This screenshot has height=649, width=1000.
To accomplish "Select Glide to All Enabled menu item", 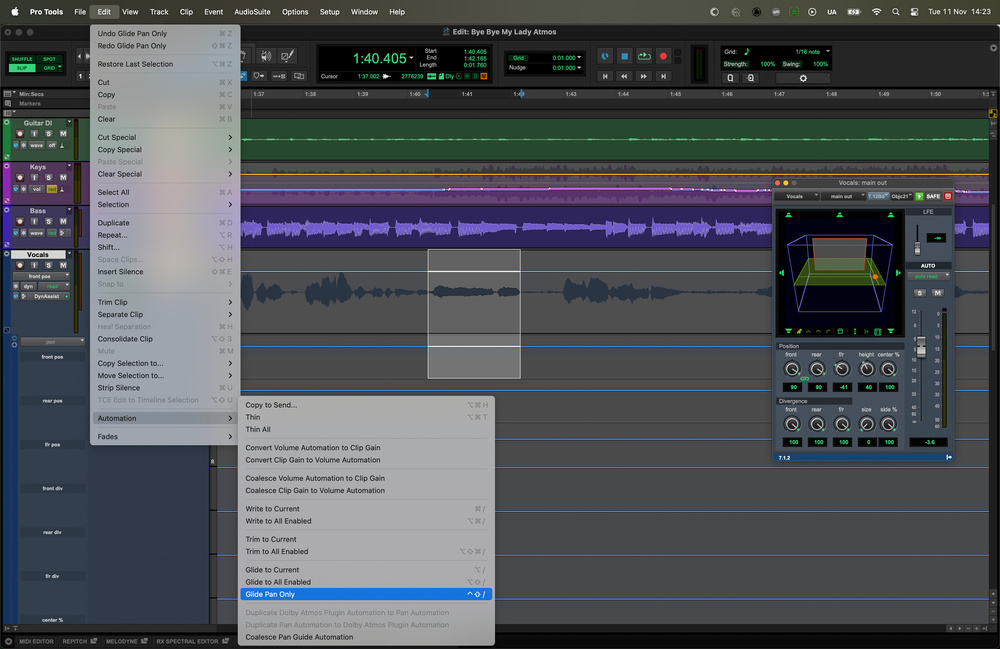I will point(278,582).
